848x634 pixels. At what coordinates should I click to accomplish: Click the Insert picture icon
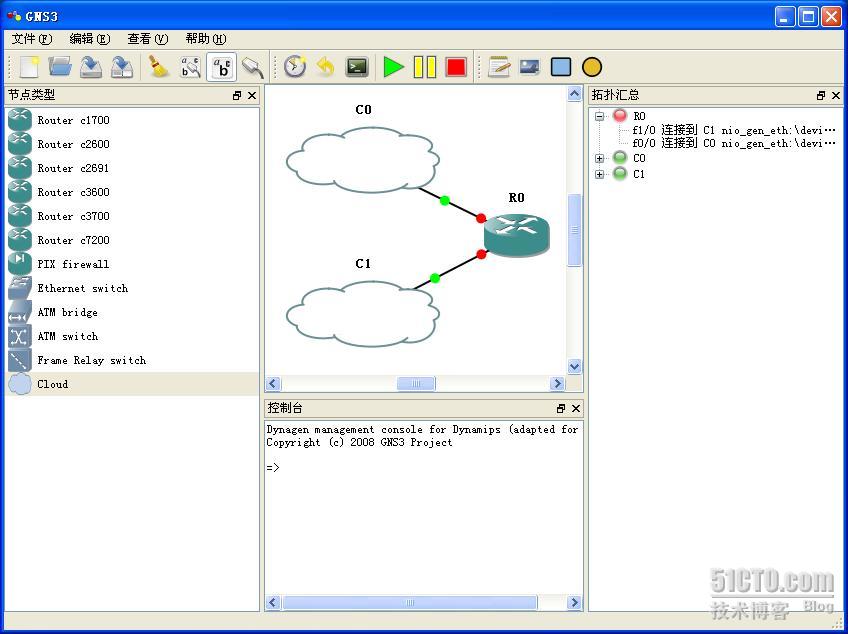(529, 67)
